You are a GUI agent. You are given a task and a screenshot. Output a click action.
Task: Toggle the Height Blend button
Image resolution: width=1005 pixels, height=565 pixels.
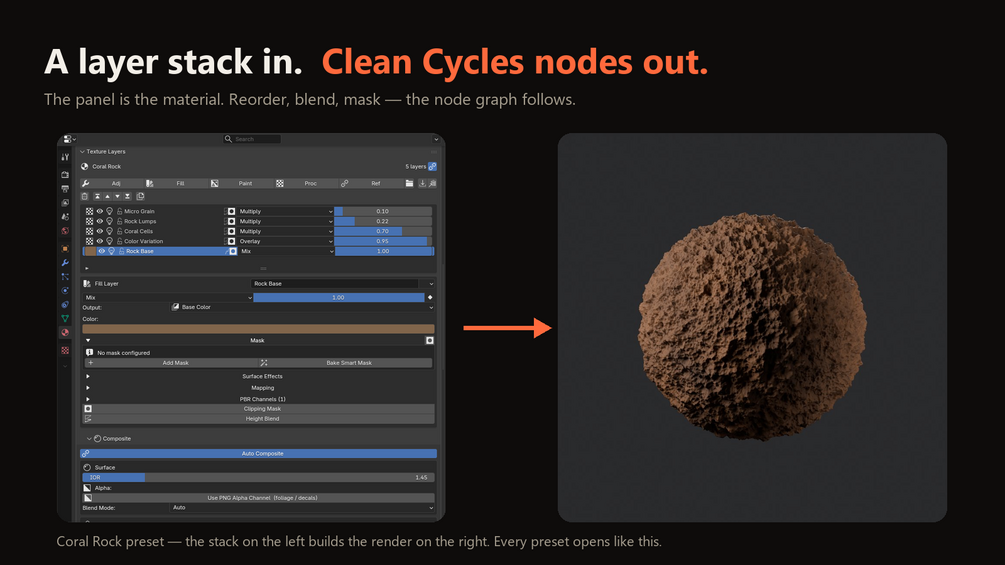pyautogui.click(x=259, y=419)
